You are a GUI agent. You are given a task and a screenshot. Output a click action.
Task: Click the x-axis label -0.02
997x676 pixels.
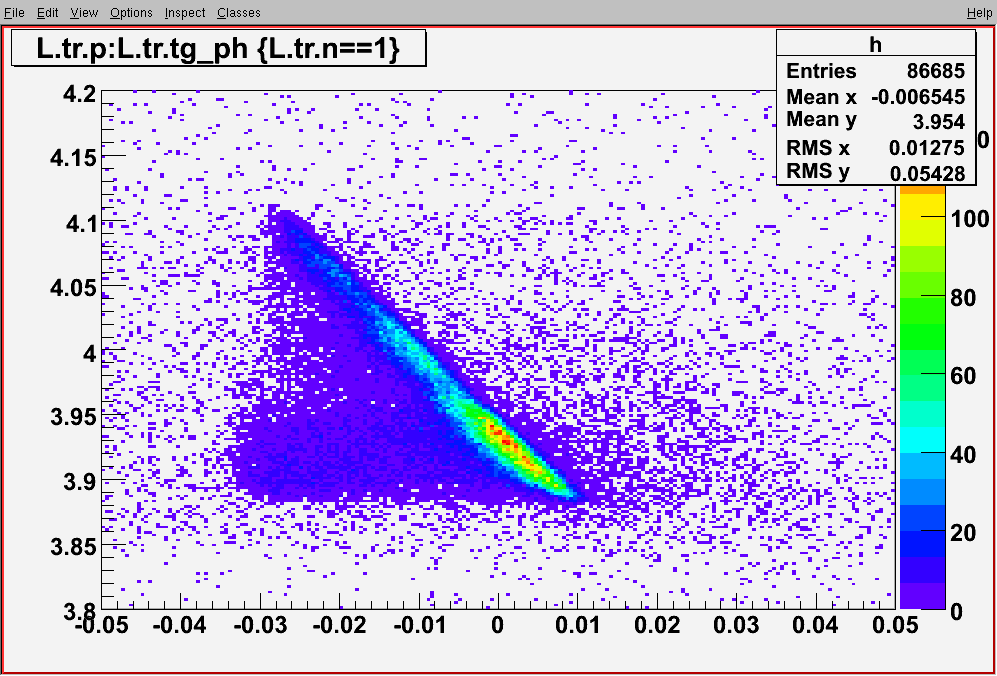pos(340,626)
